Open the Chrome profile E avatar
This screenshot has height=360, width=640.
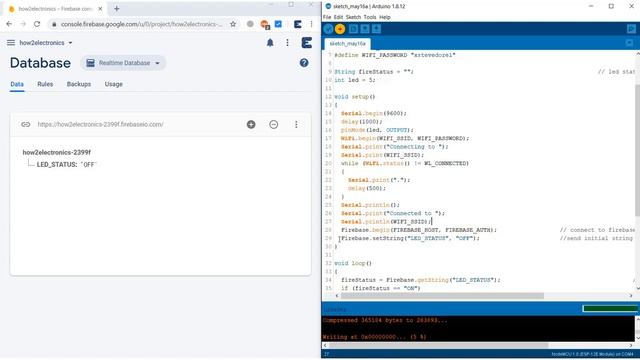(x=298, y=24)
